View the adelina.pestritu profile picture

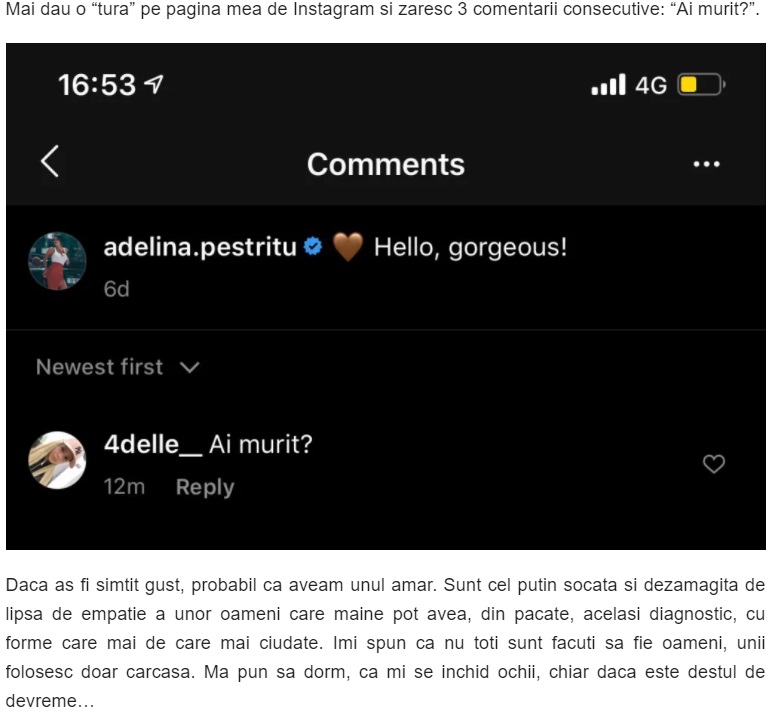click(x=57, y=262)
